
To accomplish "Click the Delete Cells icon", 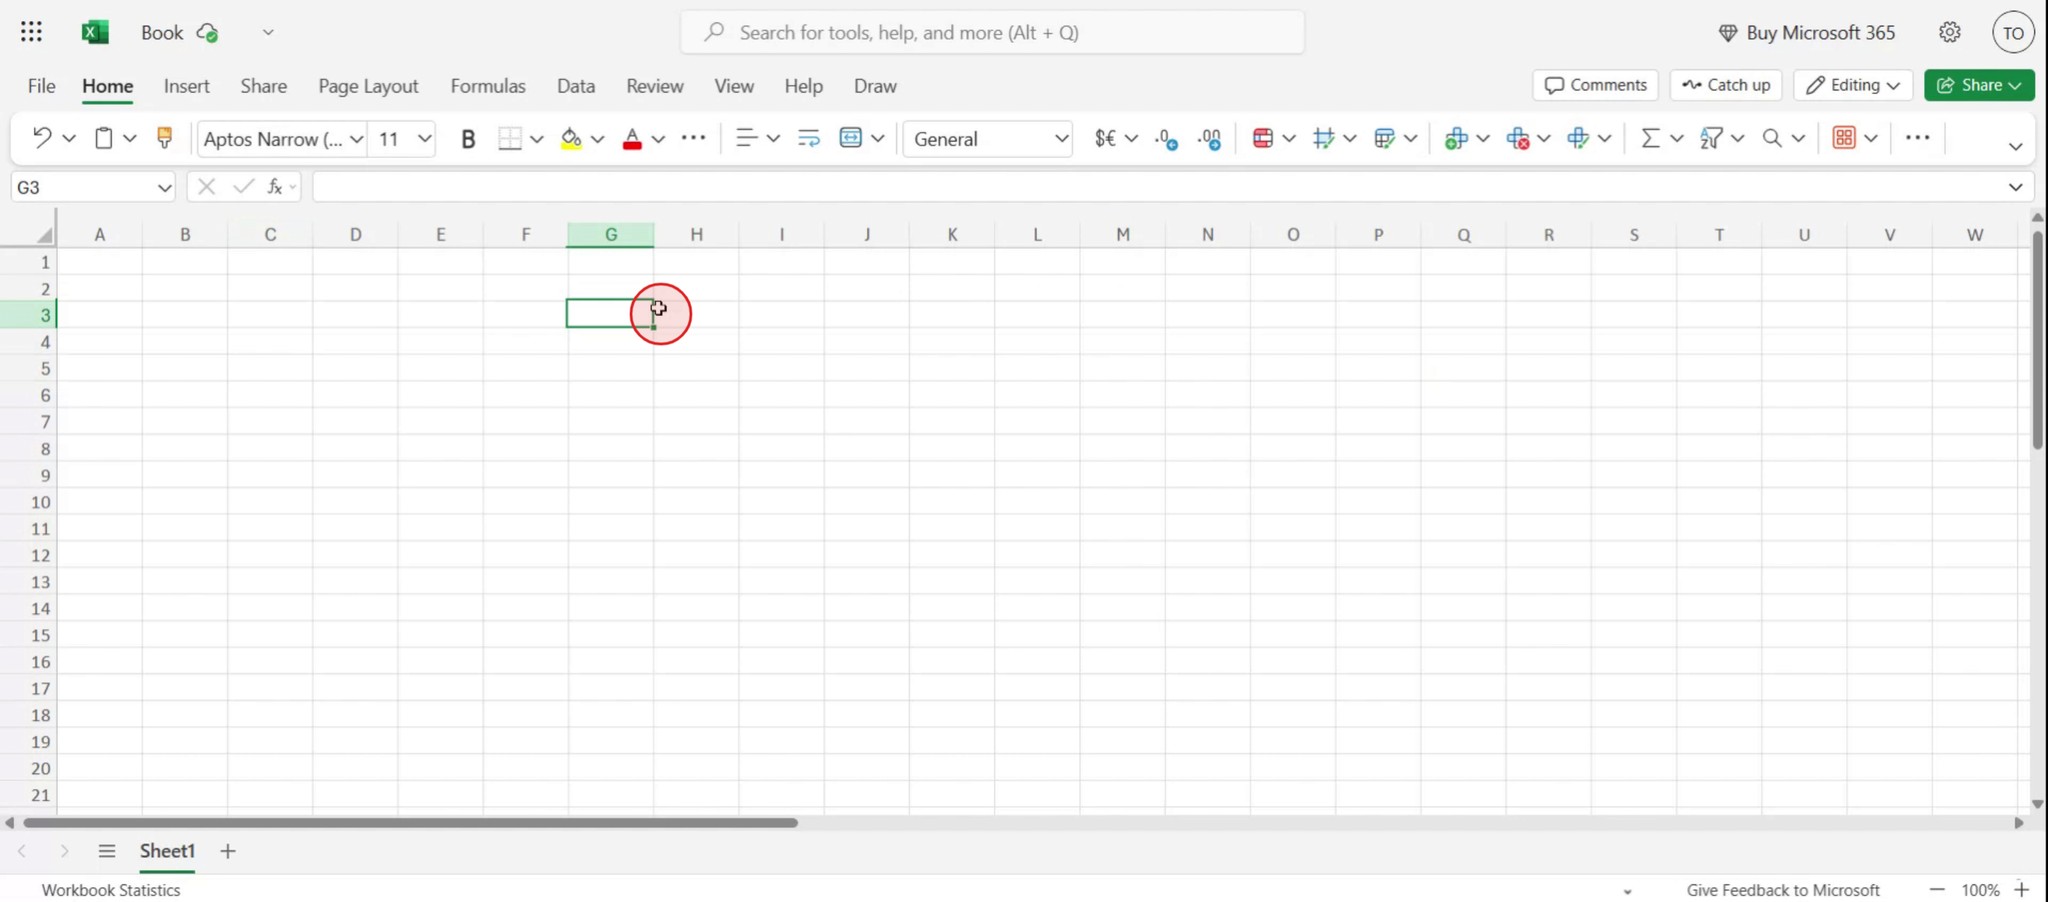I will click(1519, 138).
